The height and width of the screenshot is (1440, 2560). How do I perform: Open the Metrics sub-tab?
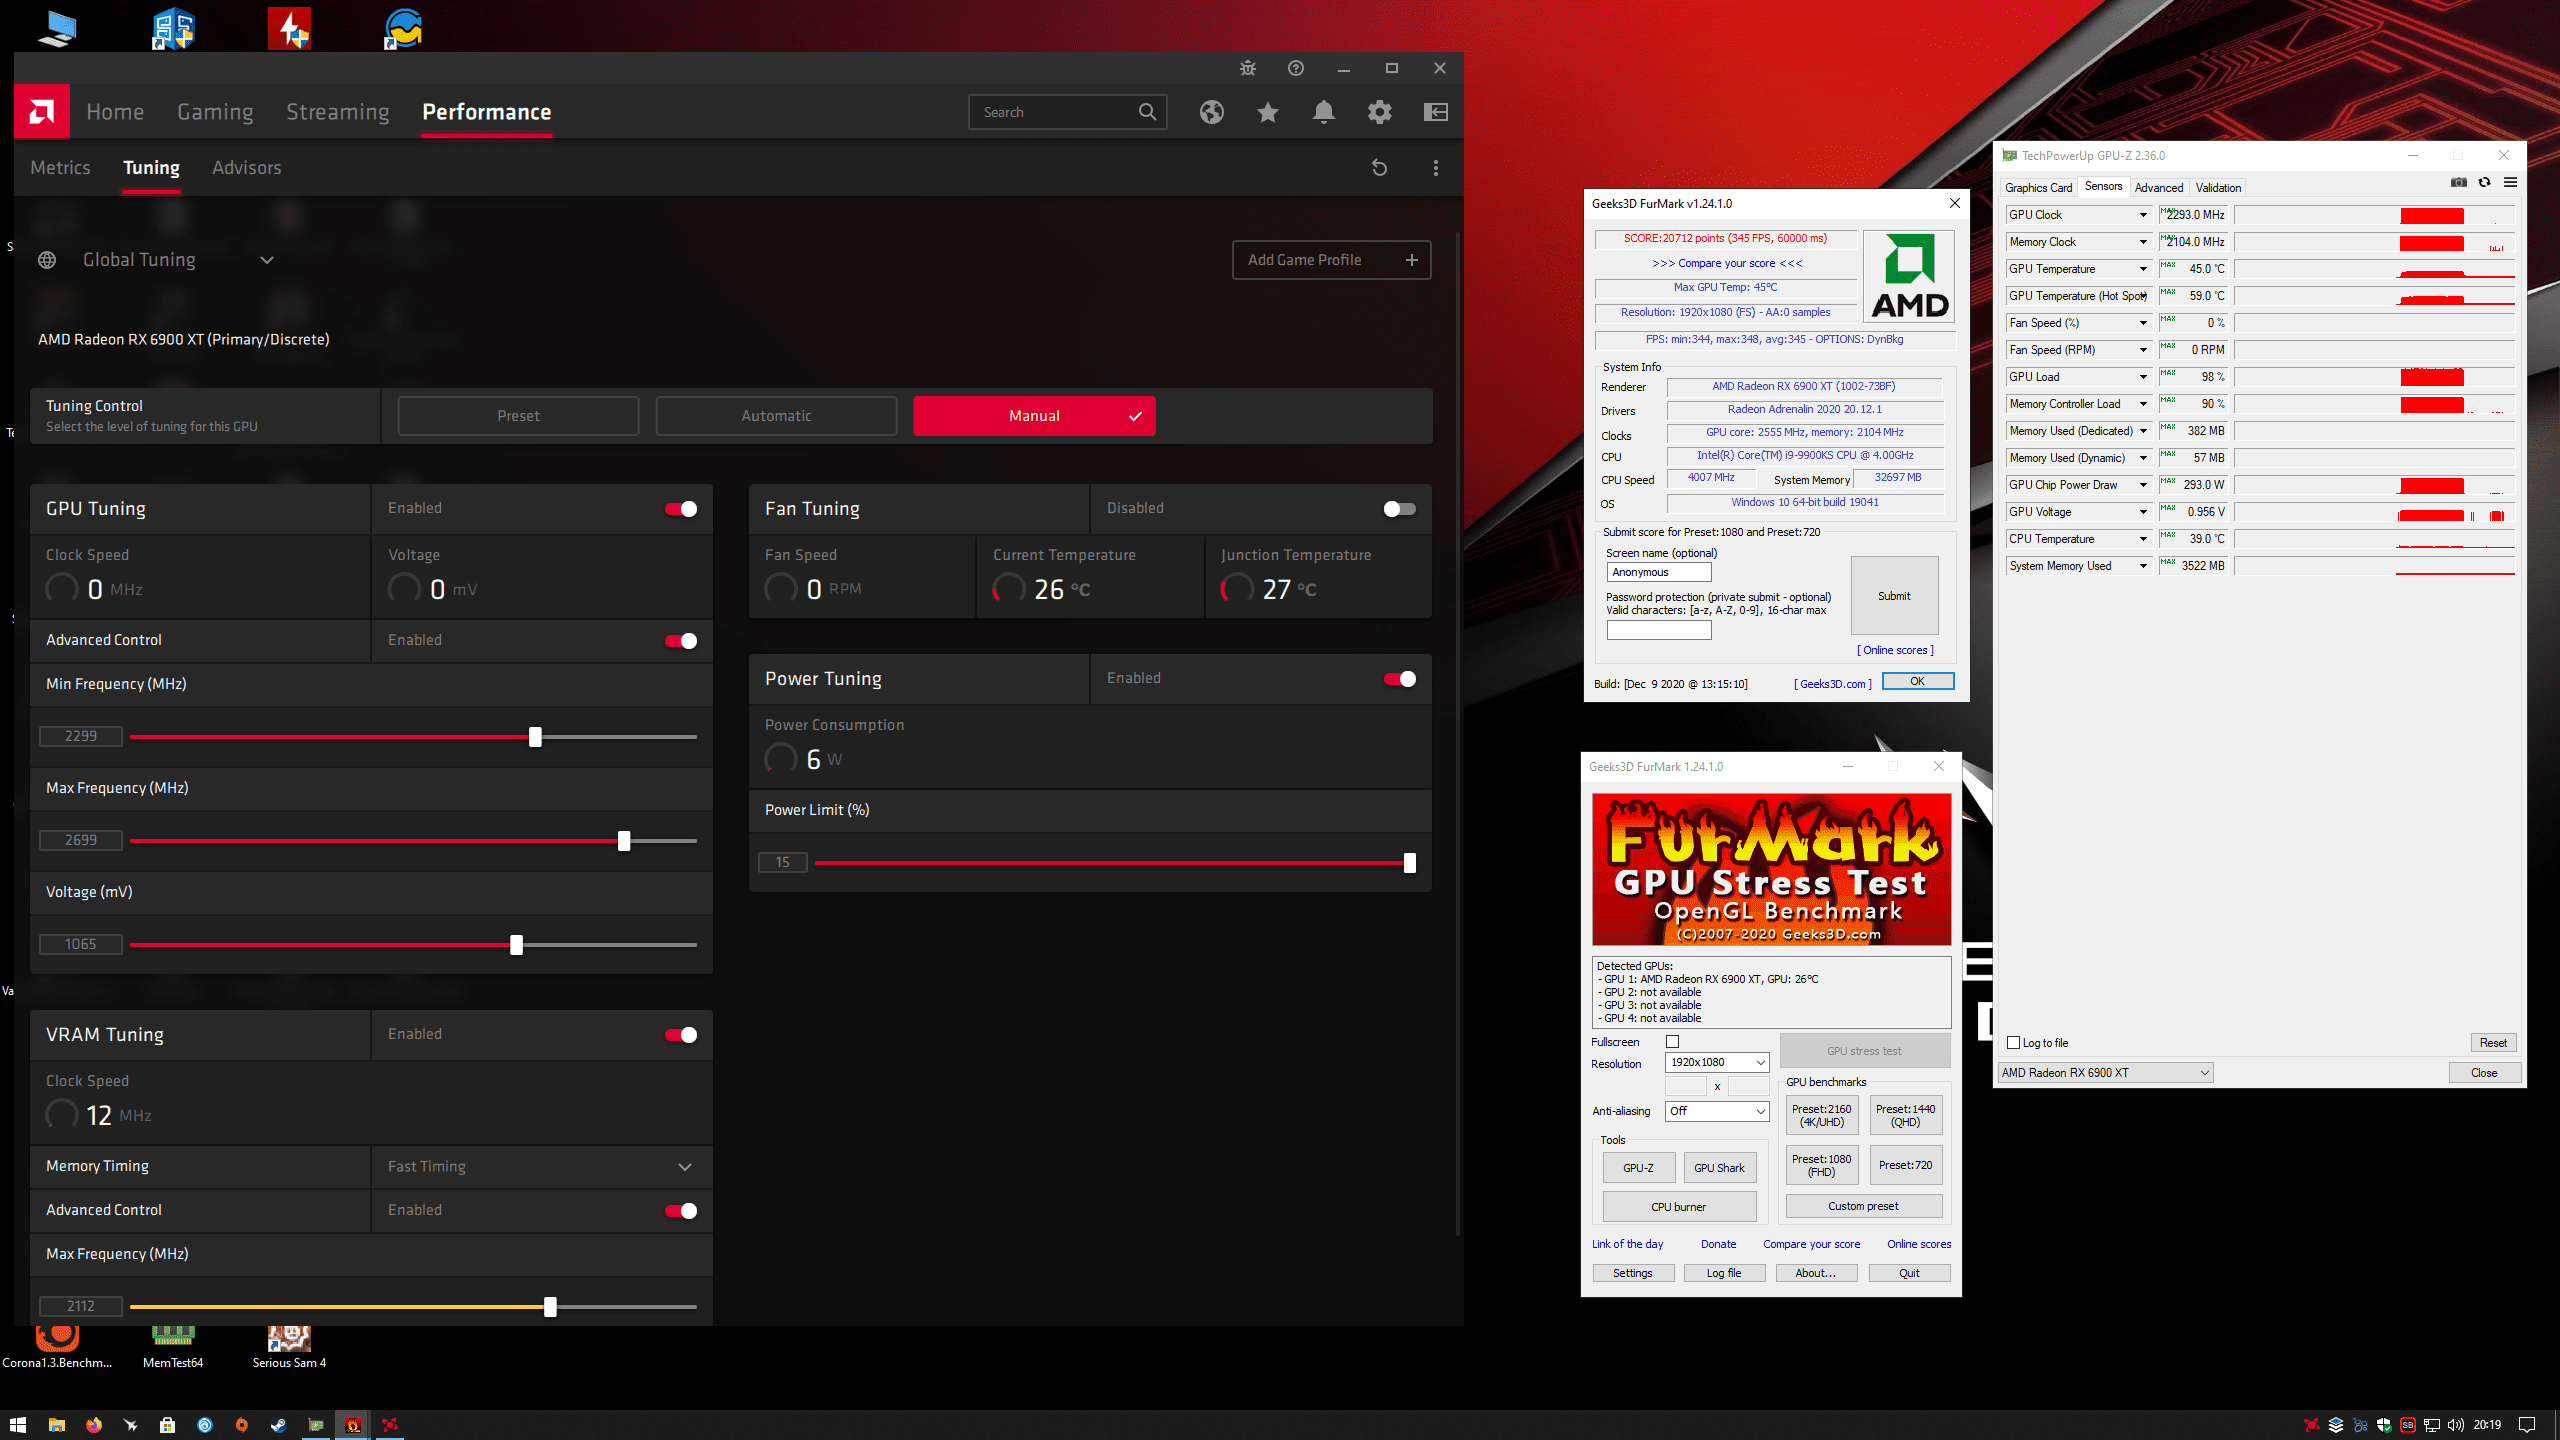(x=60, y=168)
